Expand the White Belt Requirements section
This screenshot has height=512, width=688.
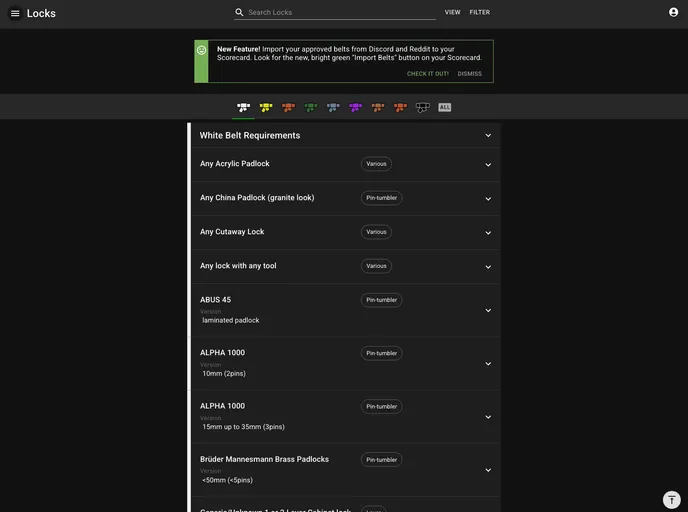pos(488,136)
